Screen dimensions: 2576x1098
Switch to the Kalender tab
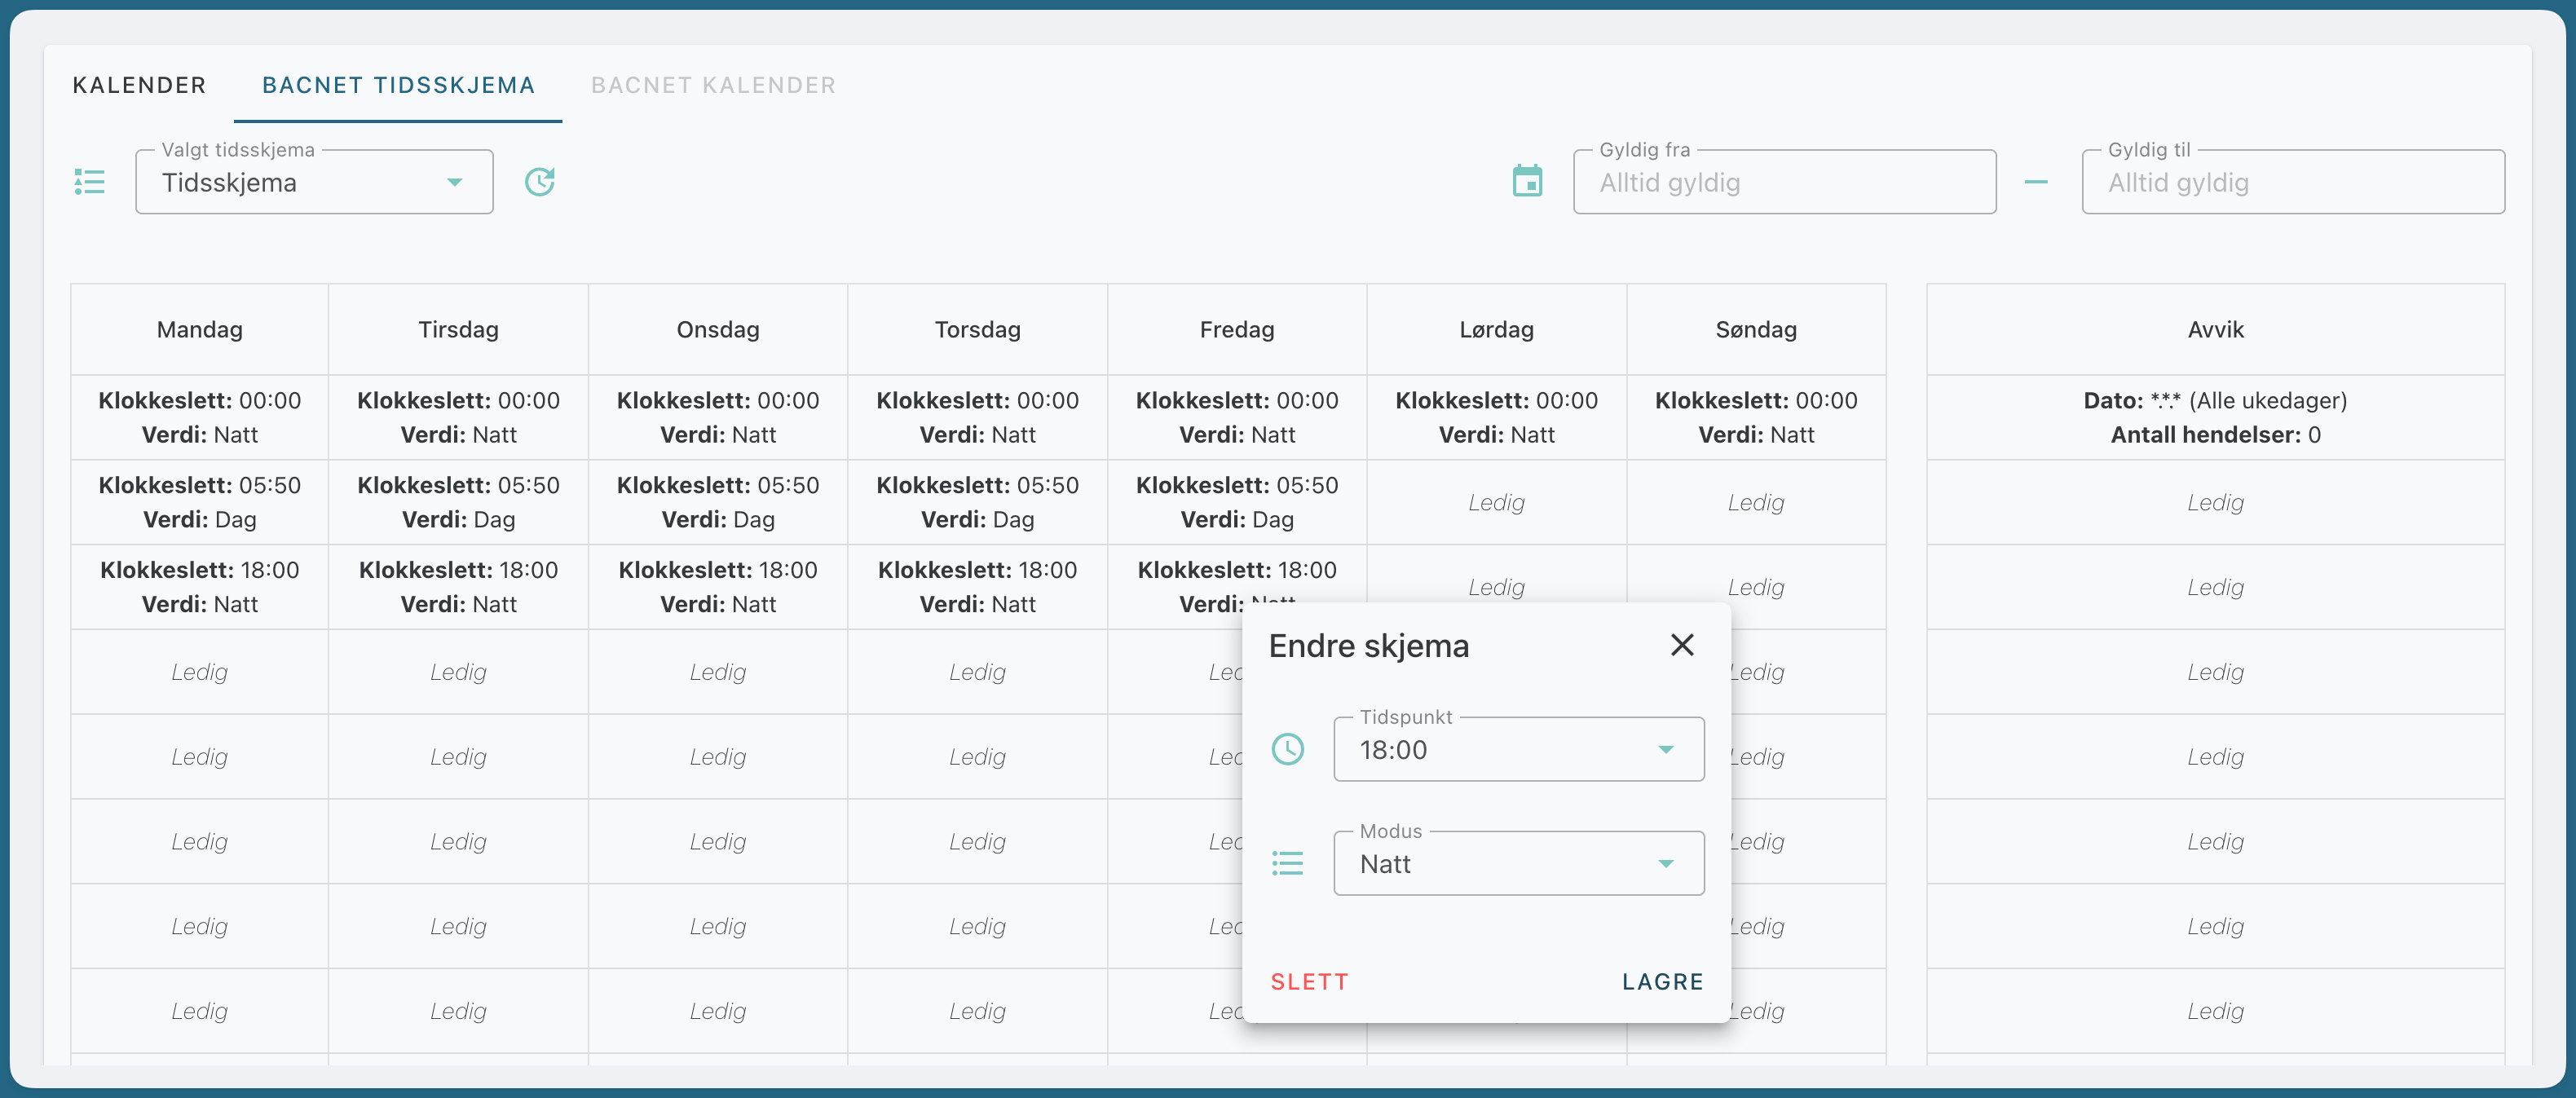[x=139, y=85]
